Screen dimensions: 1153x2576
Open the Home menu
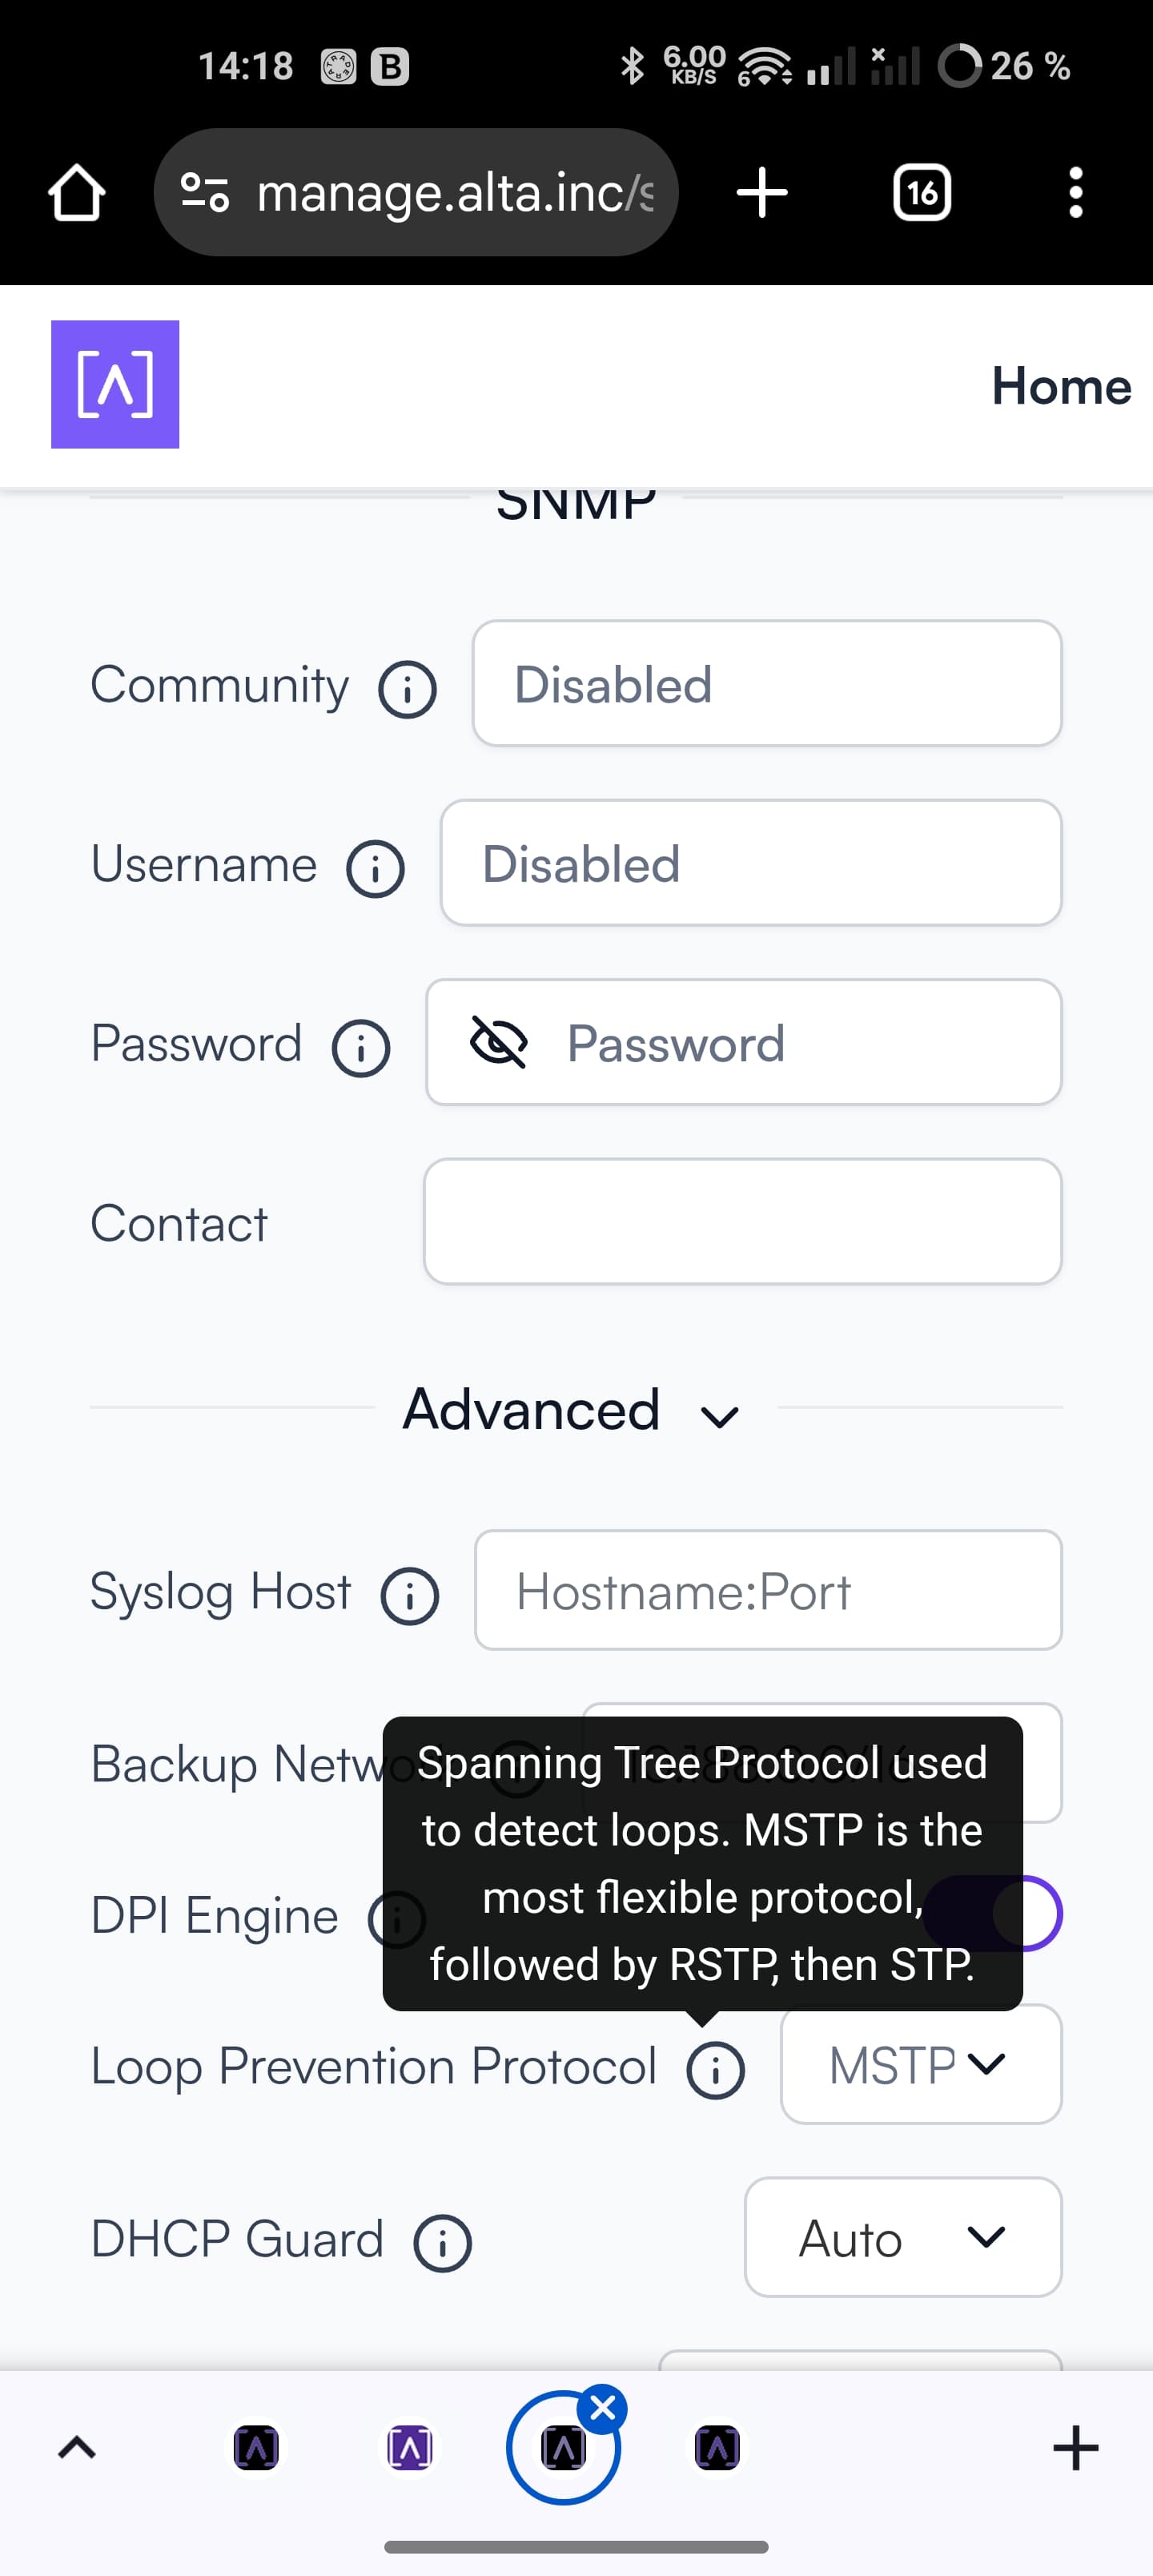pos(1061,386)
